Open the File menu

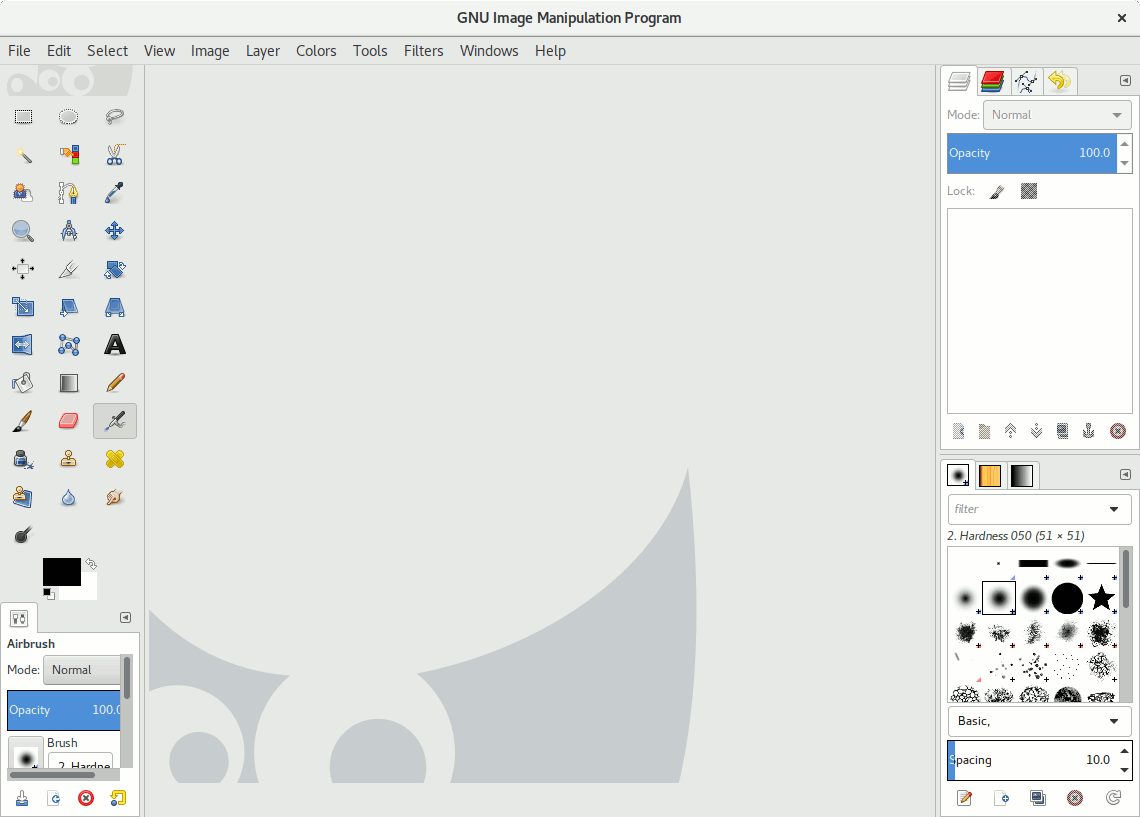(19, 51)
